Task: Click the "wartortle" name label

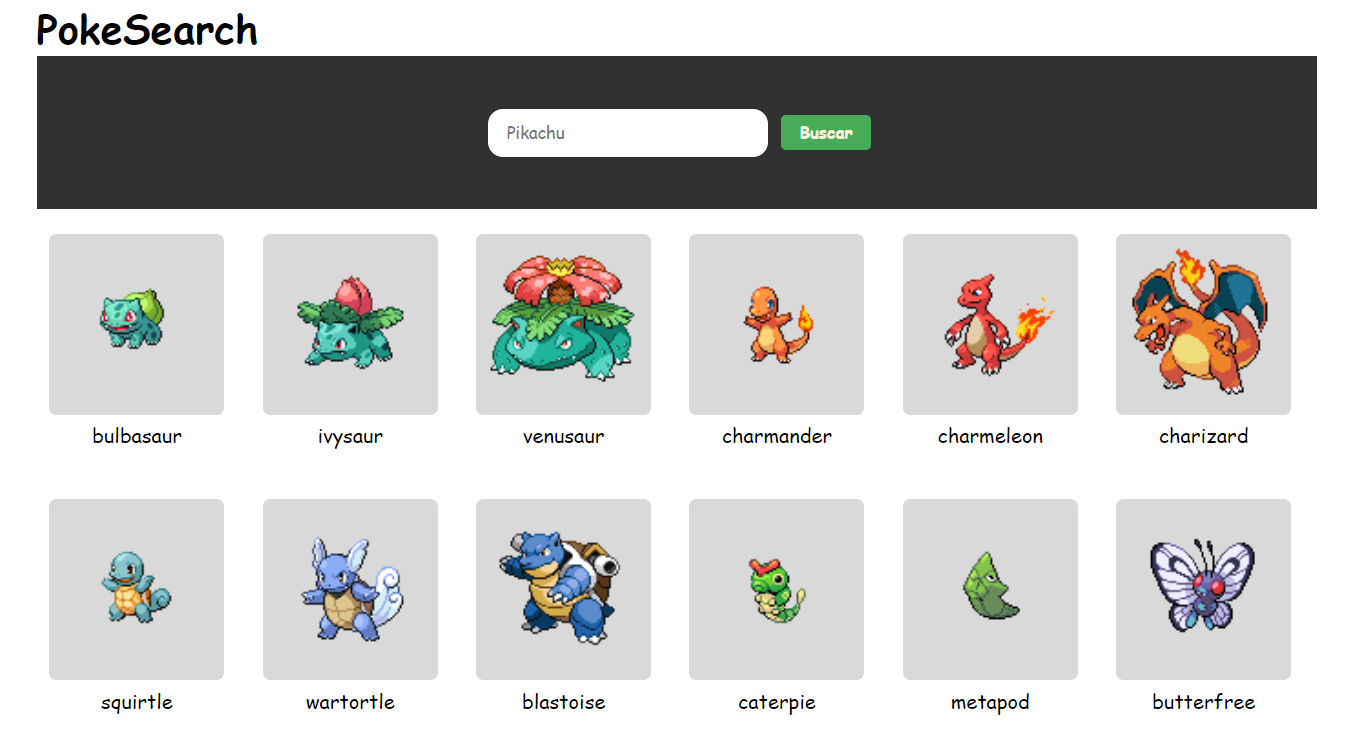Action: click(x=350, y=702)
